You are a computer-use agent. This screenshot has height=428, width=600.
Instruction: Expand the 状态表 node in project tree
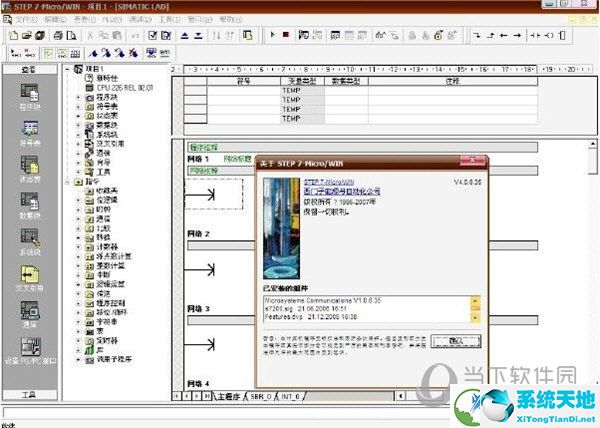point(78,116)
